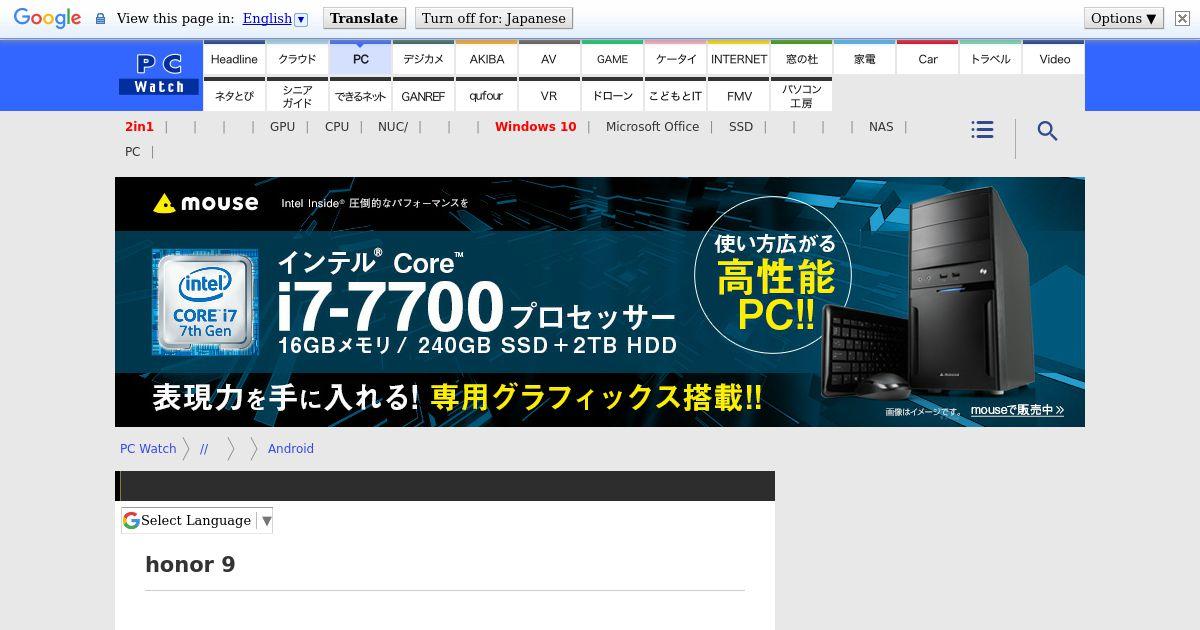Open the クラウド tab
Screen dimensions: 1200x630
click(x=297, y=58)
